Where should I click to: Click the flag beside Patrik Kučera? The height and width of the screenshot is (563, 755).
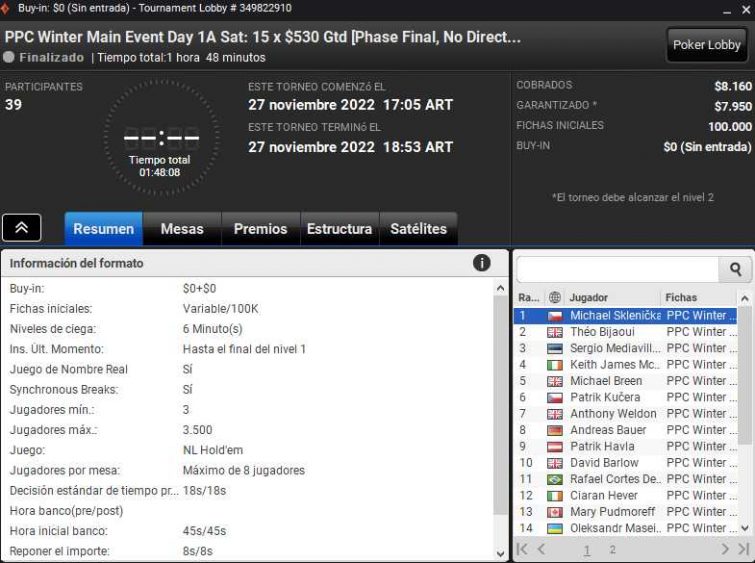pyautogui.click(x=555, y=398)
